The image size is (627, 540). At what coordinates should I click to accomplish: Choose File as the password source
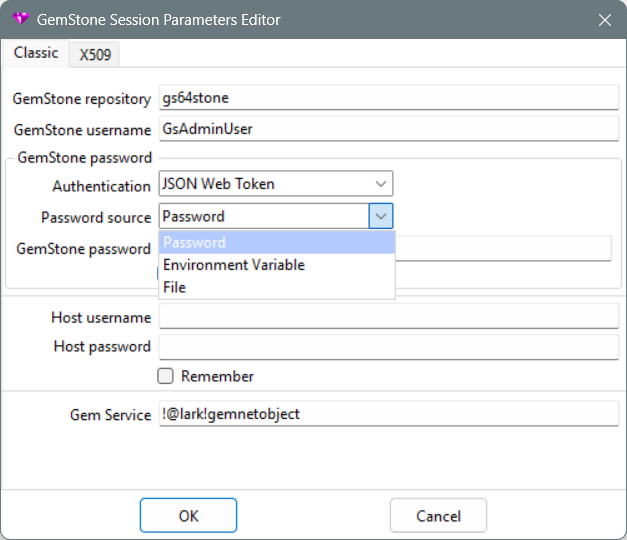tap(277, 287)
